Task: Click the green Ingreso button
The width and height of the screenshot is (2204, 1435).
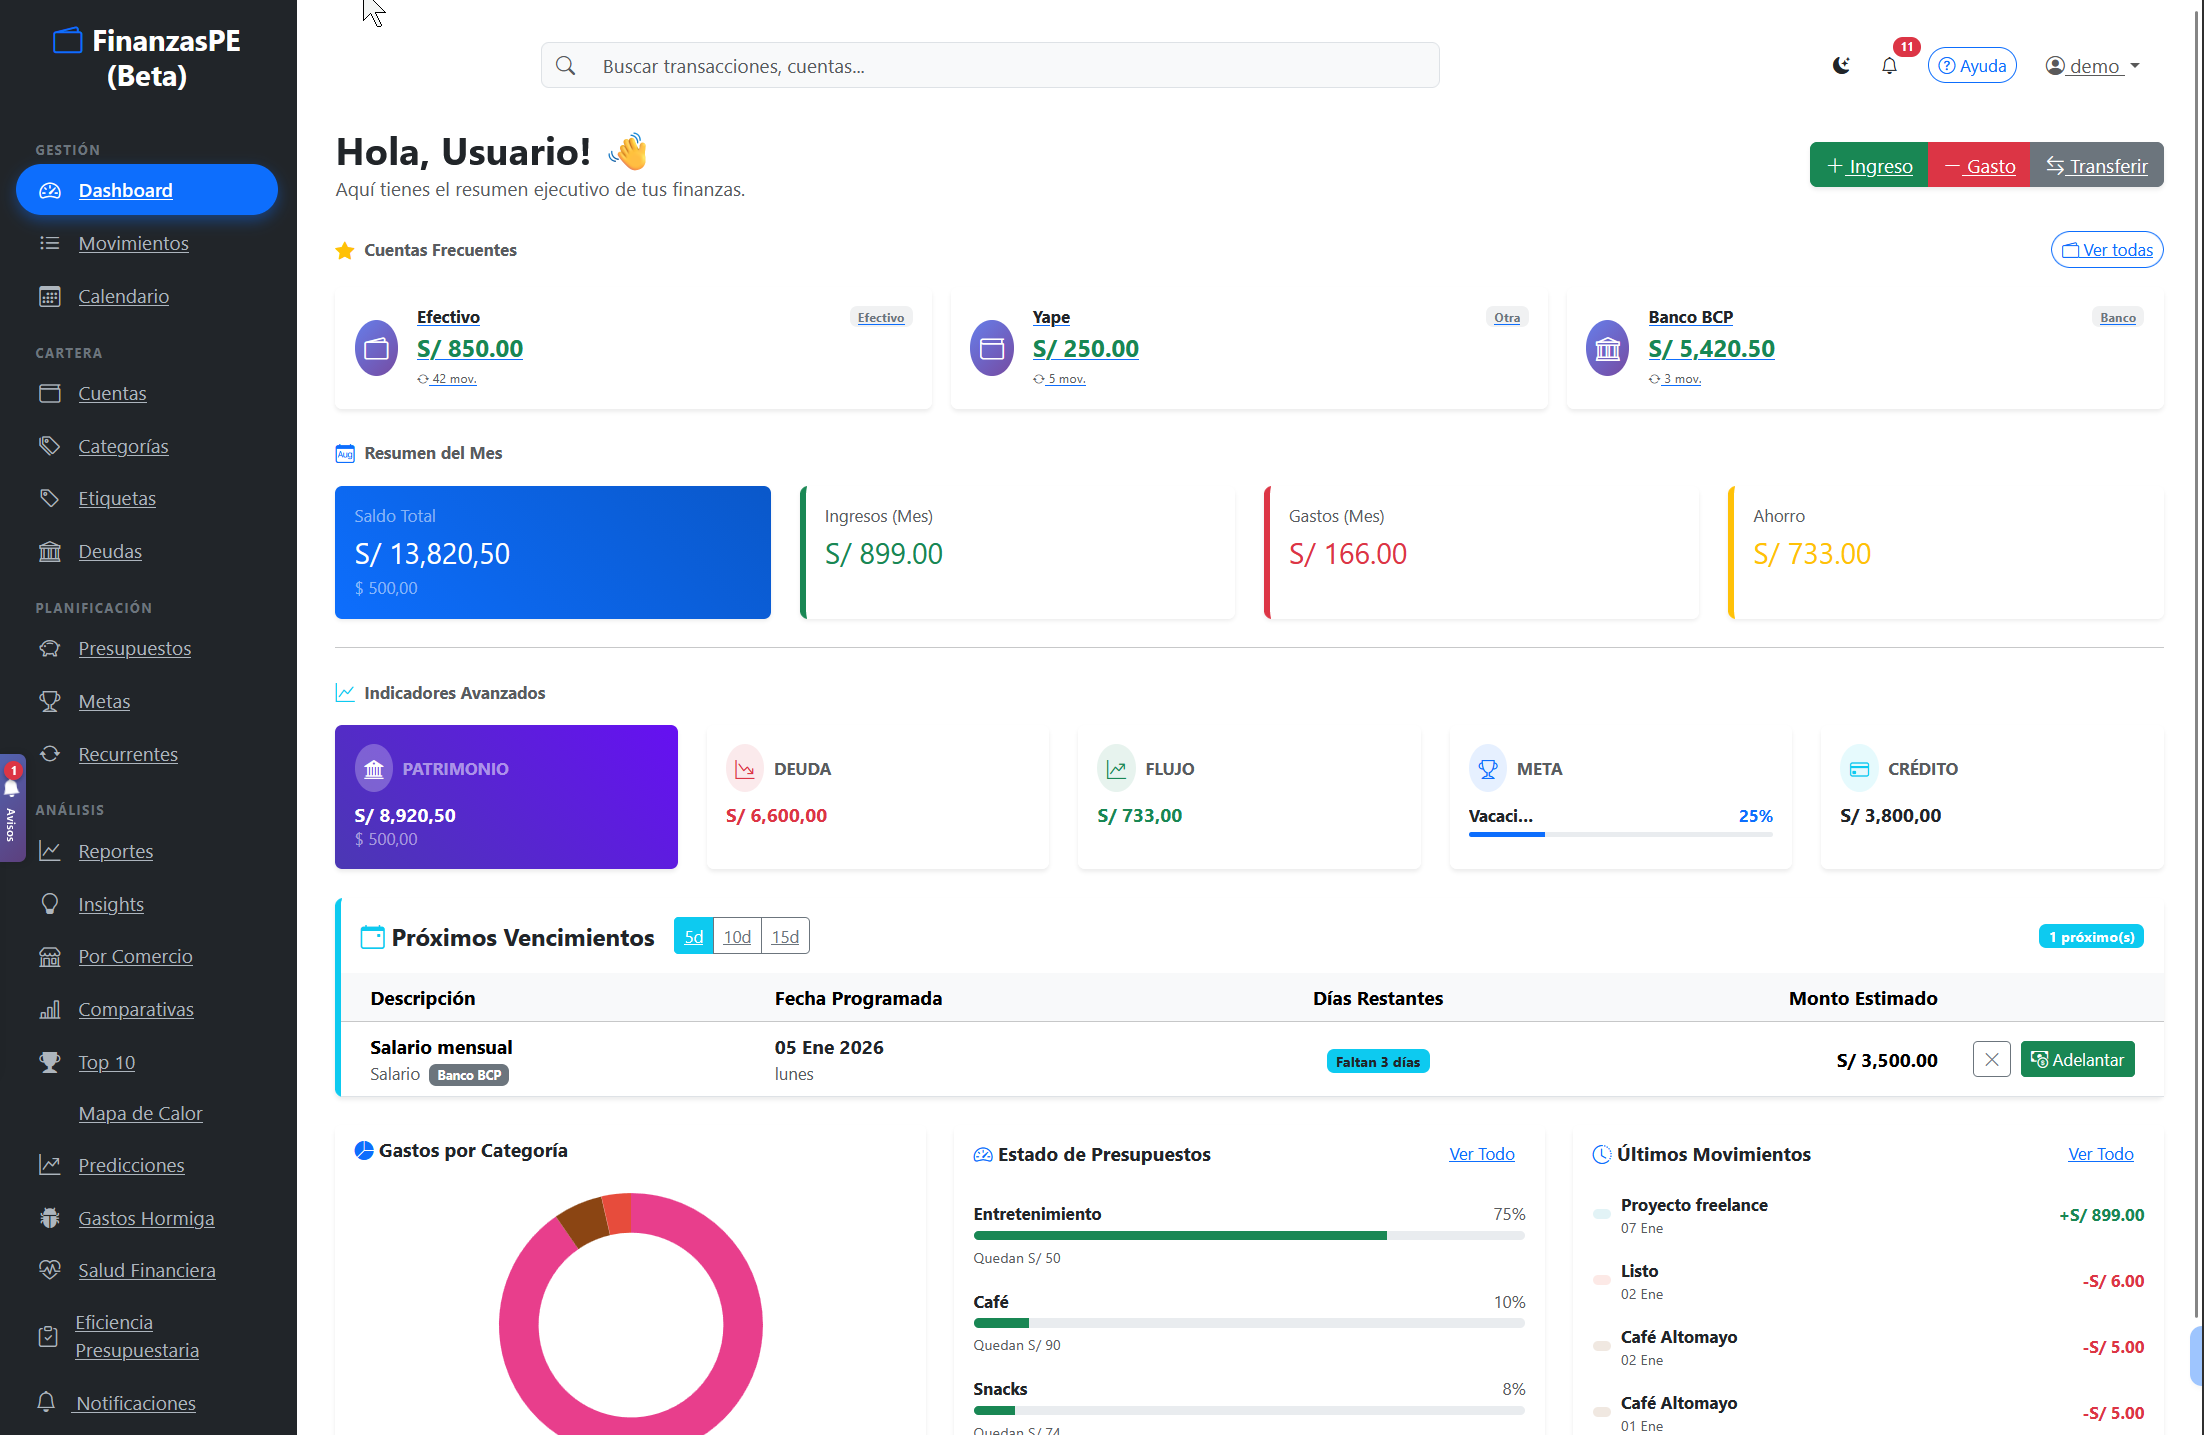Action: [1869, 165]
